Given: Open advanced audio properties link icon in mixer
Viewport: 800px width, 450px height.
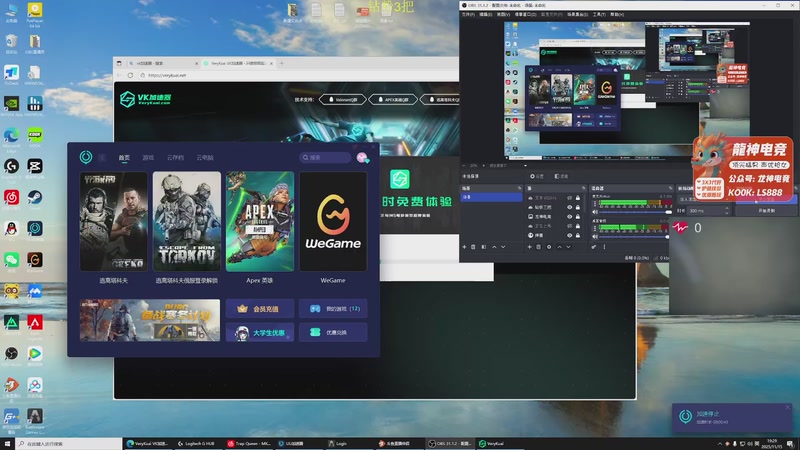Looking at the screenshot, I should (594, 247).
